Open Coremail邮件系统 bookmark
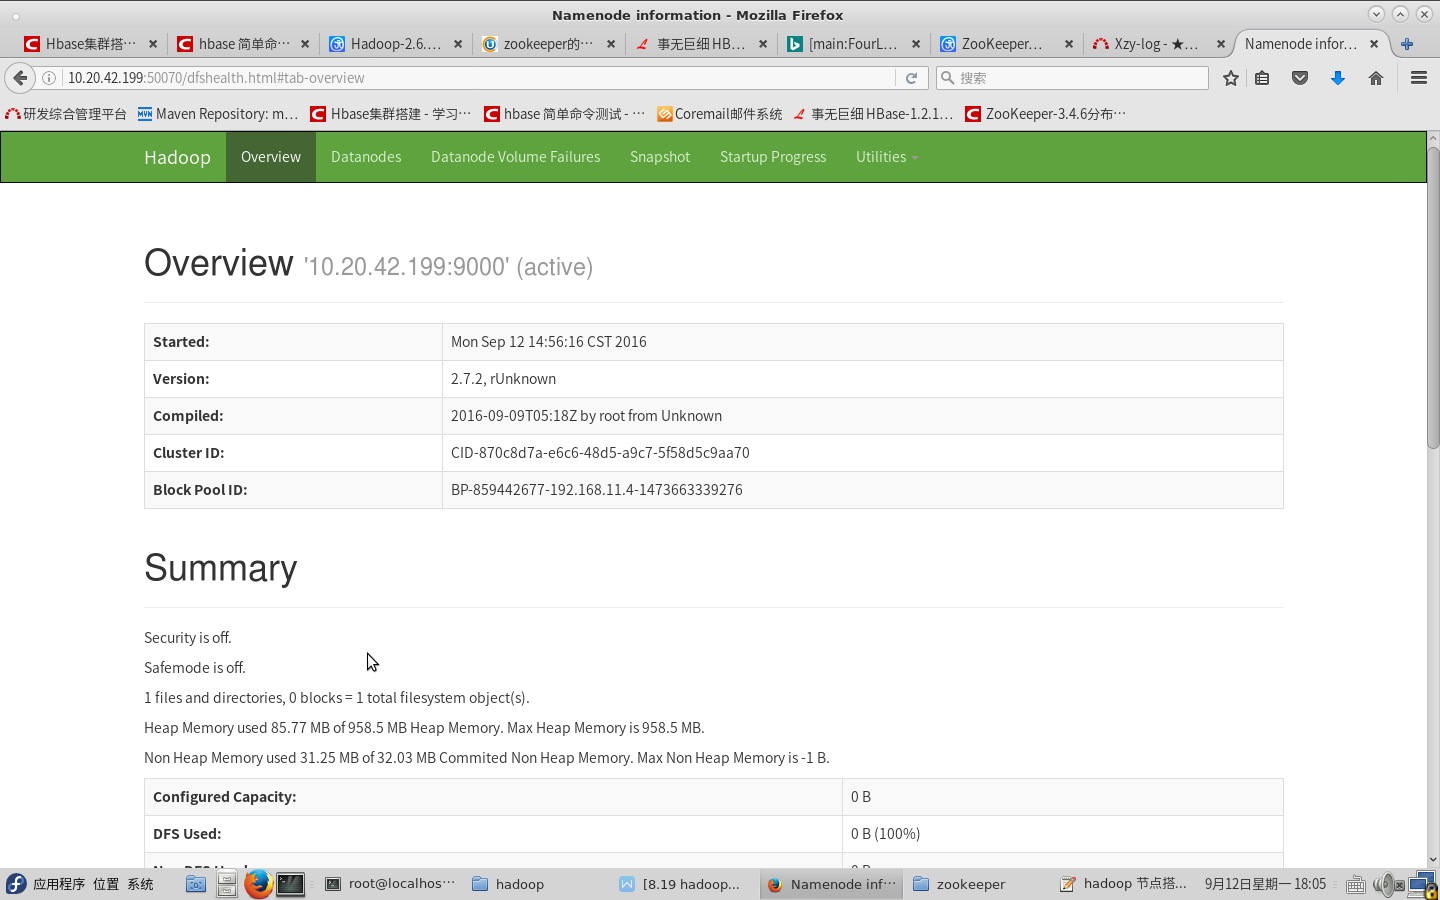Viewport: 1440px width, 900px height. click(719, 114)
